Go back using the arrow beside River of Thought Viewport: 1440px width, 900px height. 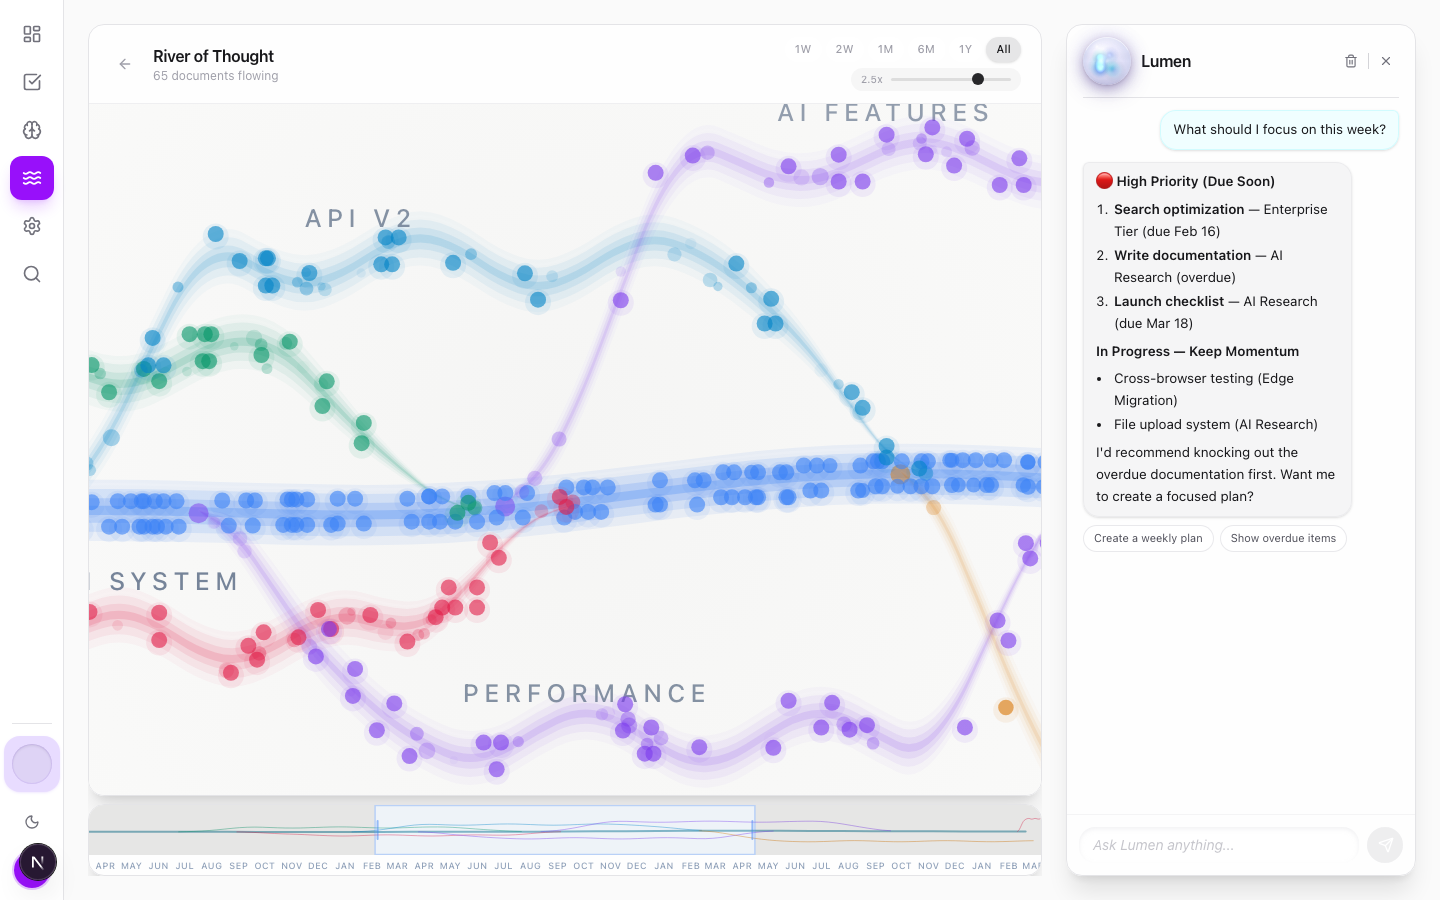(125, 64)
